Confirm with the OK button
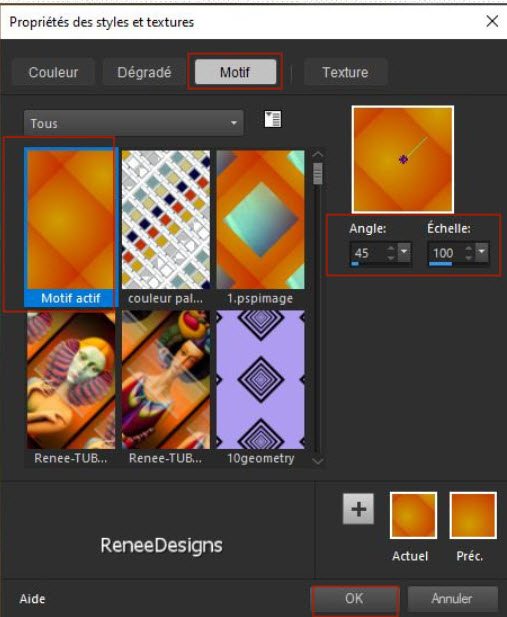This screenshot has height=617, width=507. [x=354, y=599]
